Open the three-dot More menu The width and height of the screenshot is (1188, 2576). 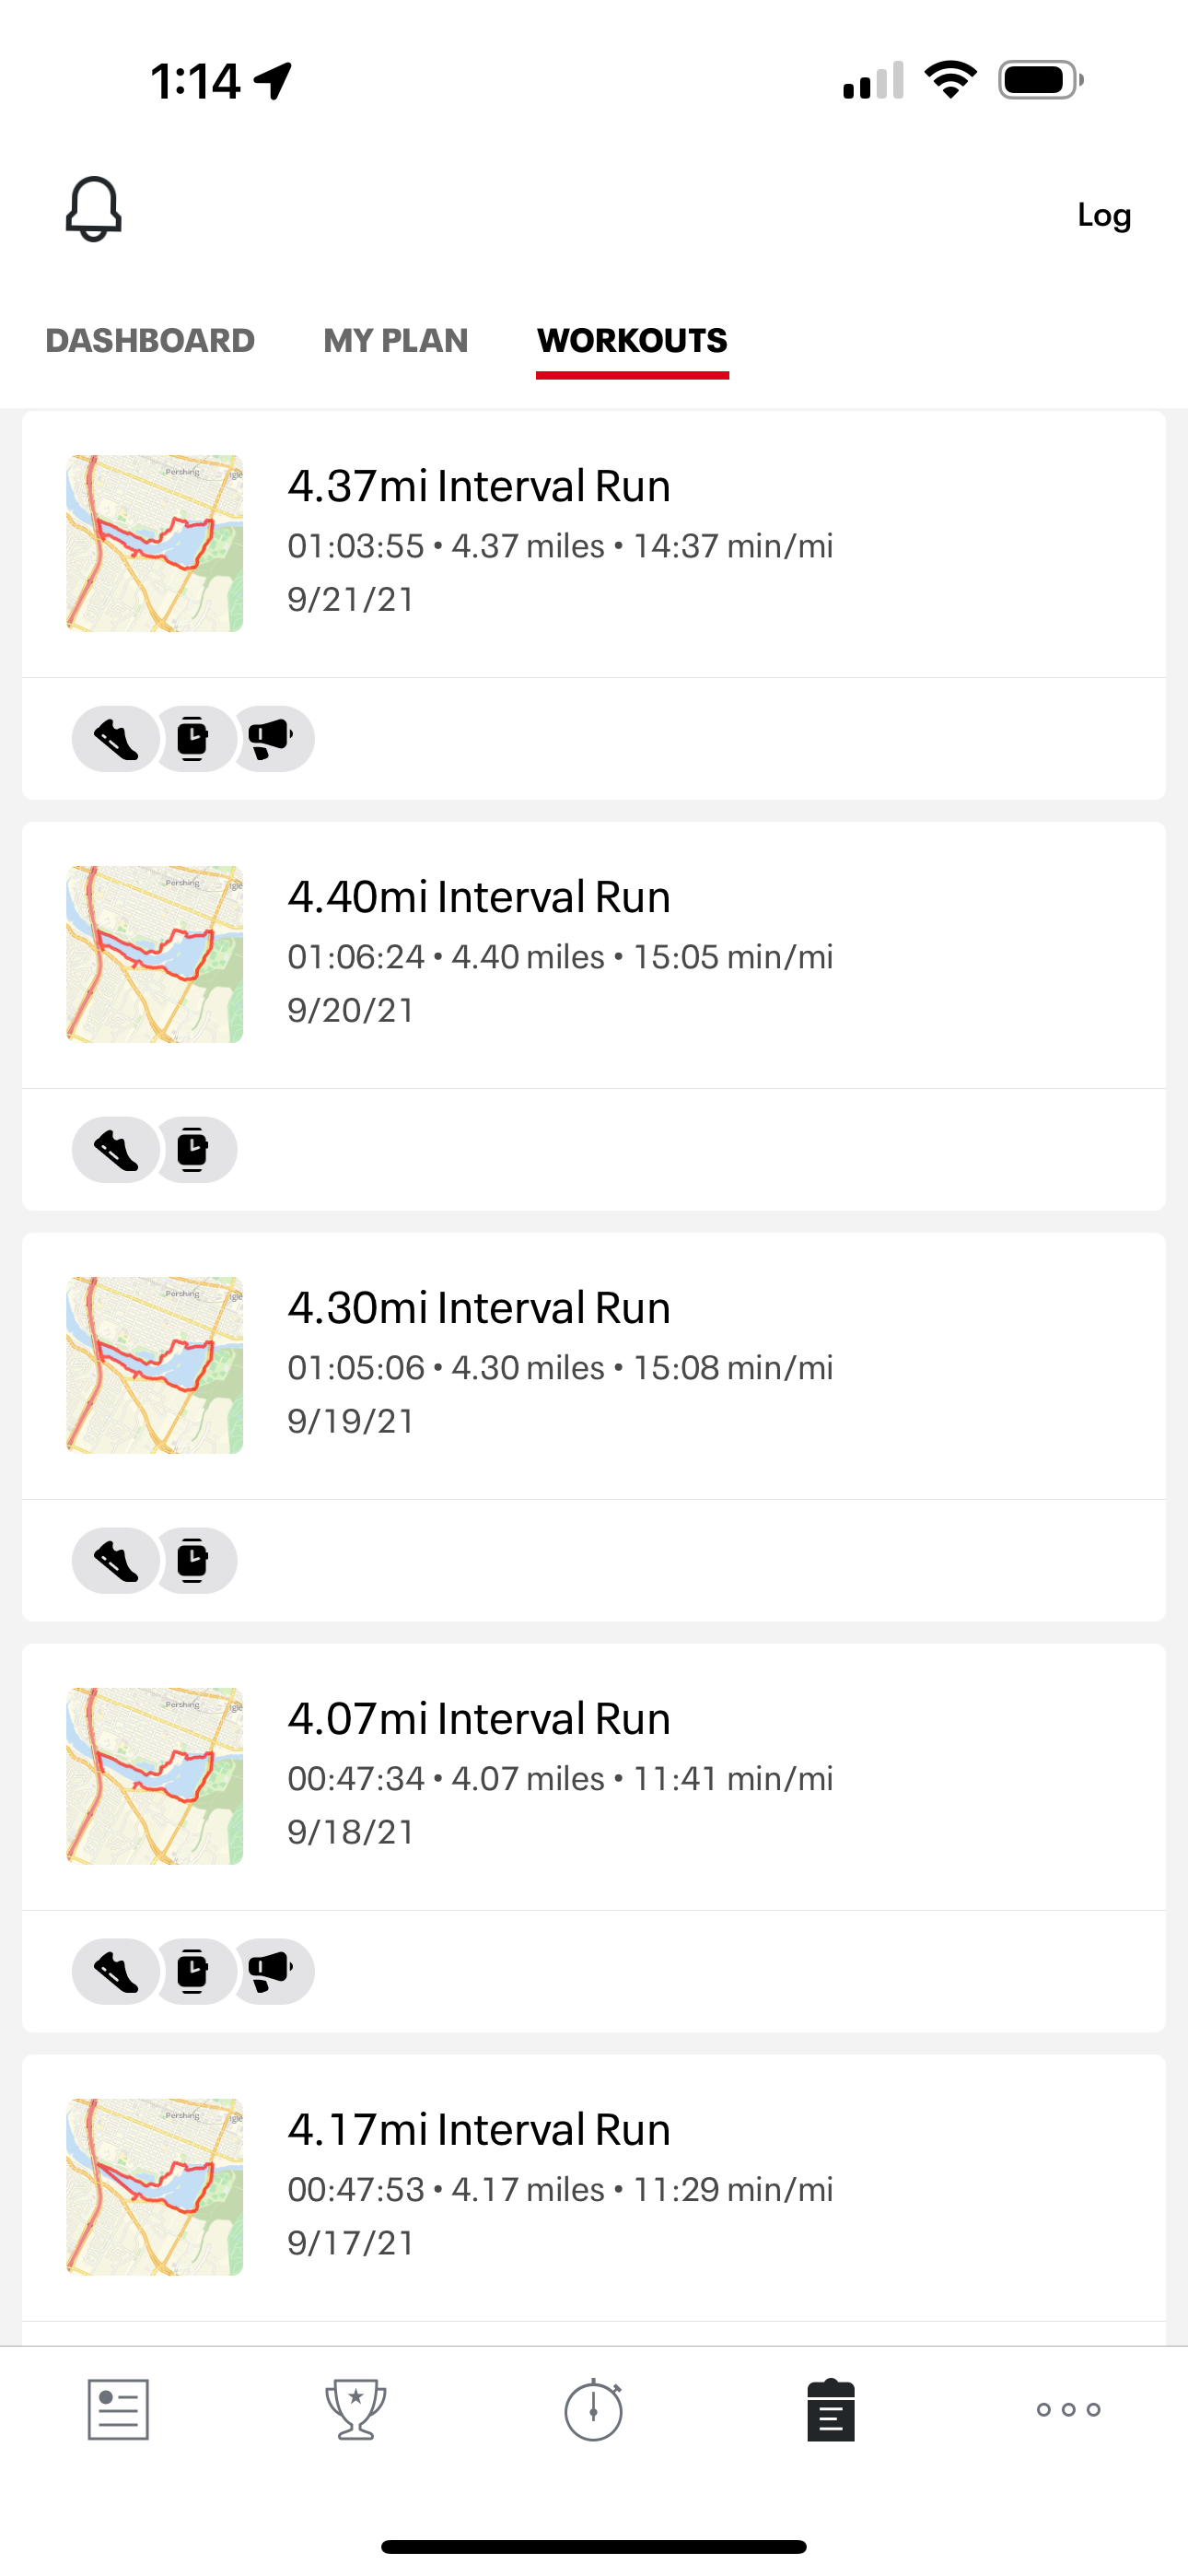tap(1069, 2410)
